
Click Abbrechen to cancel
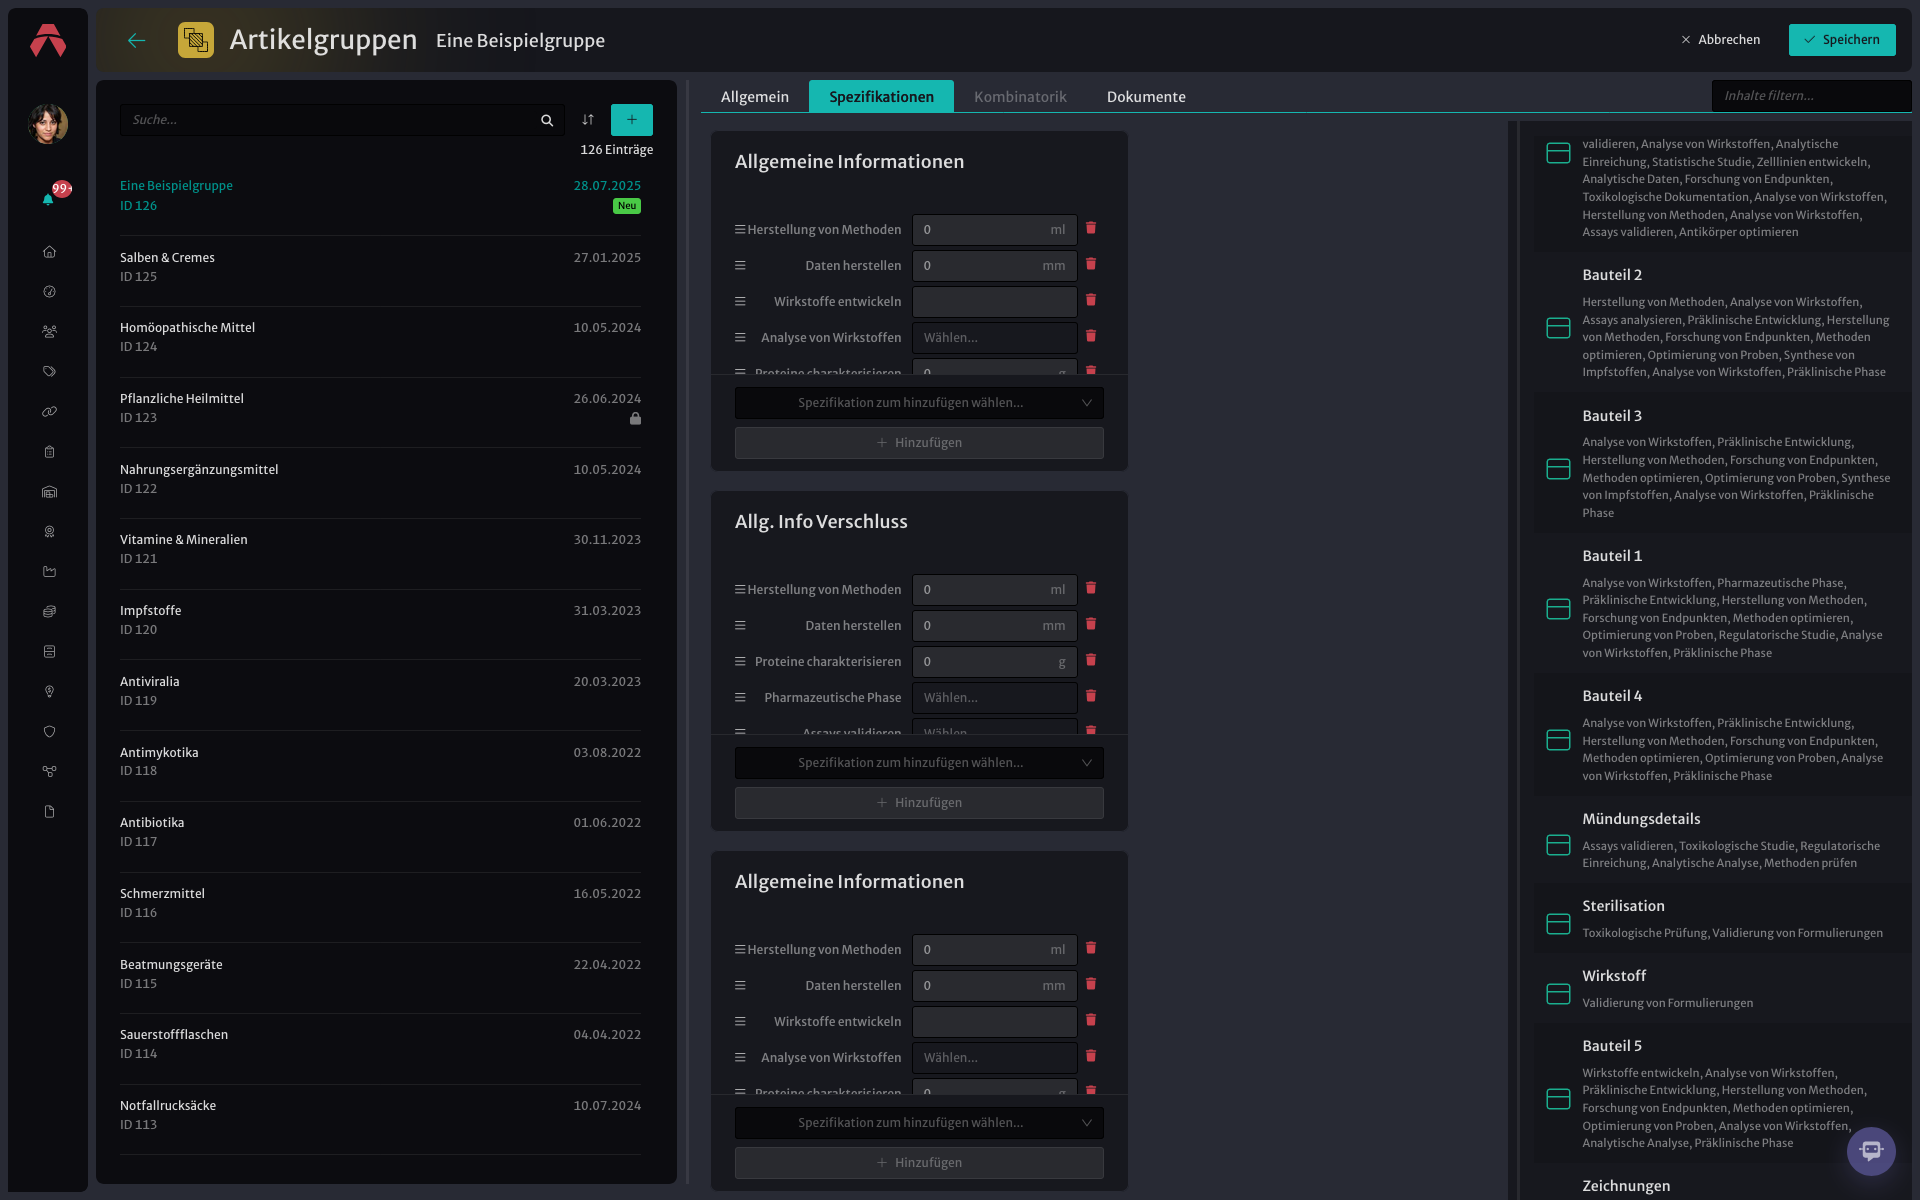tap(1721, 40)
